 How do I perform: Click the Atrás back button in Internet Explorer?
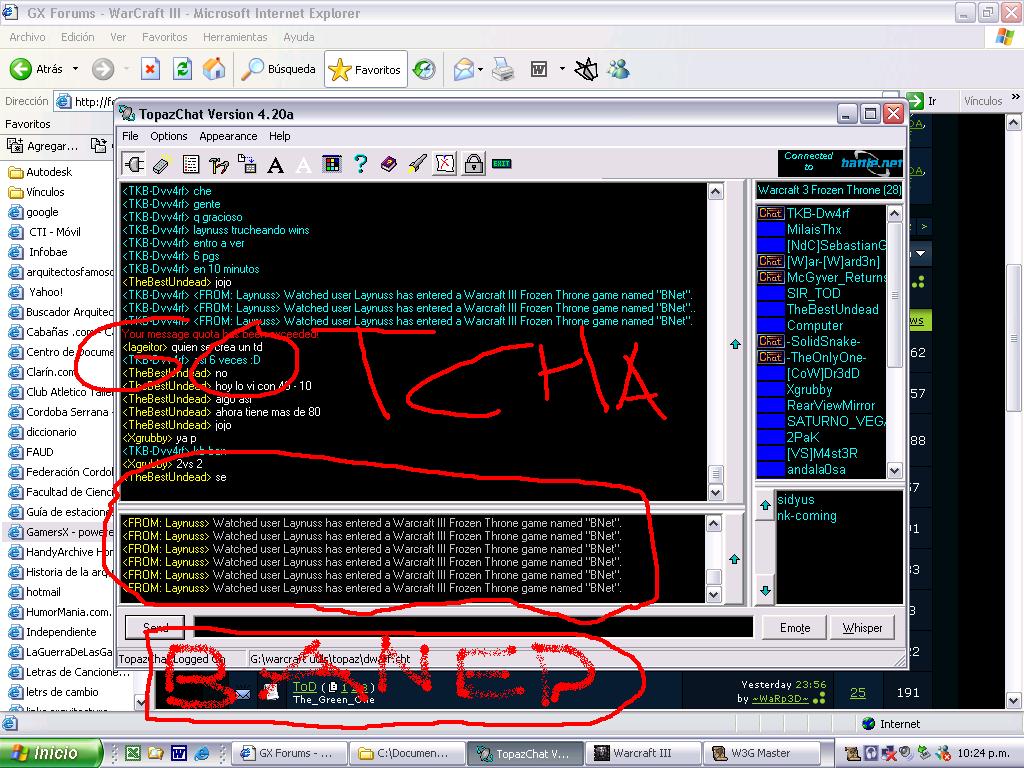pos(37,69)
